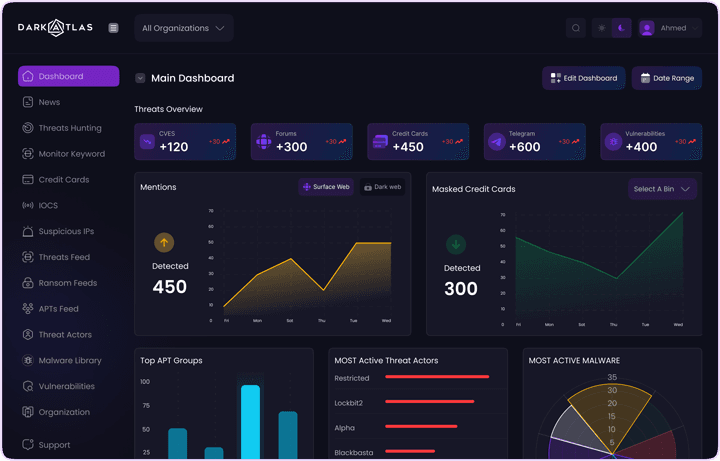The image size is (720, 461).
Task: Open the Ahmed user profile avatar
Action: pos(647,28)
